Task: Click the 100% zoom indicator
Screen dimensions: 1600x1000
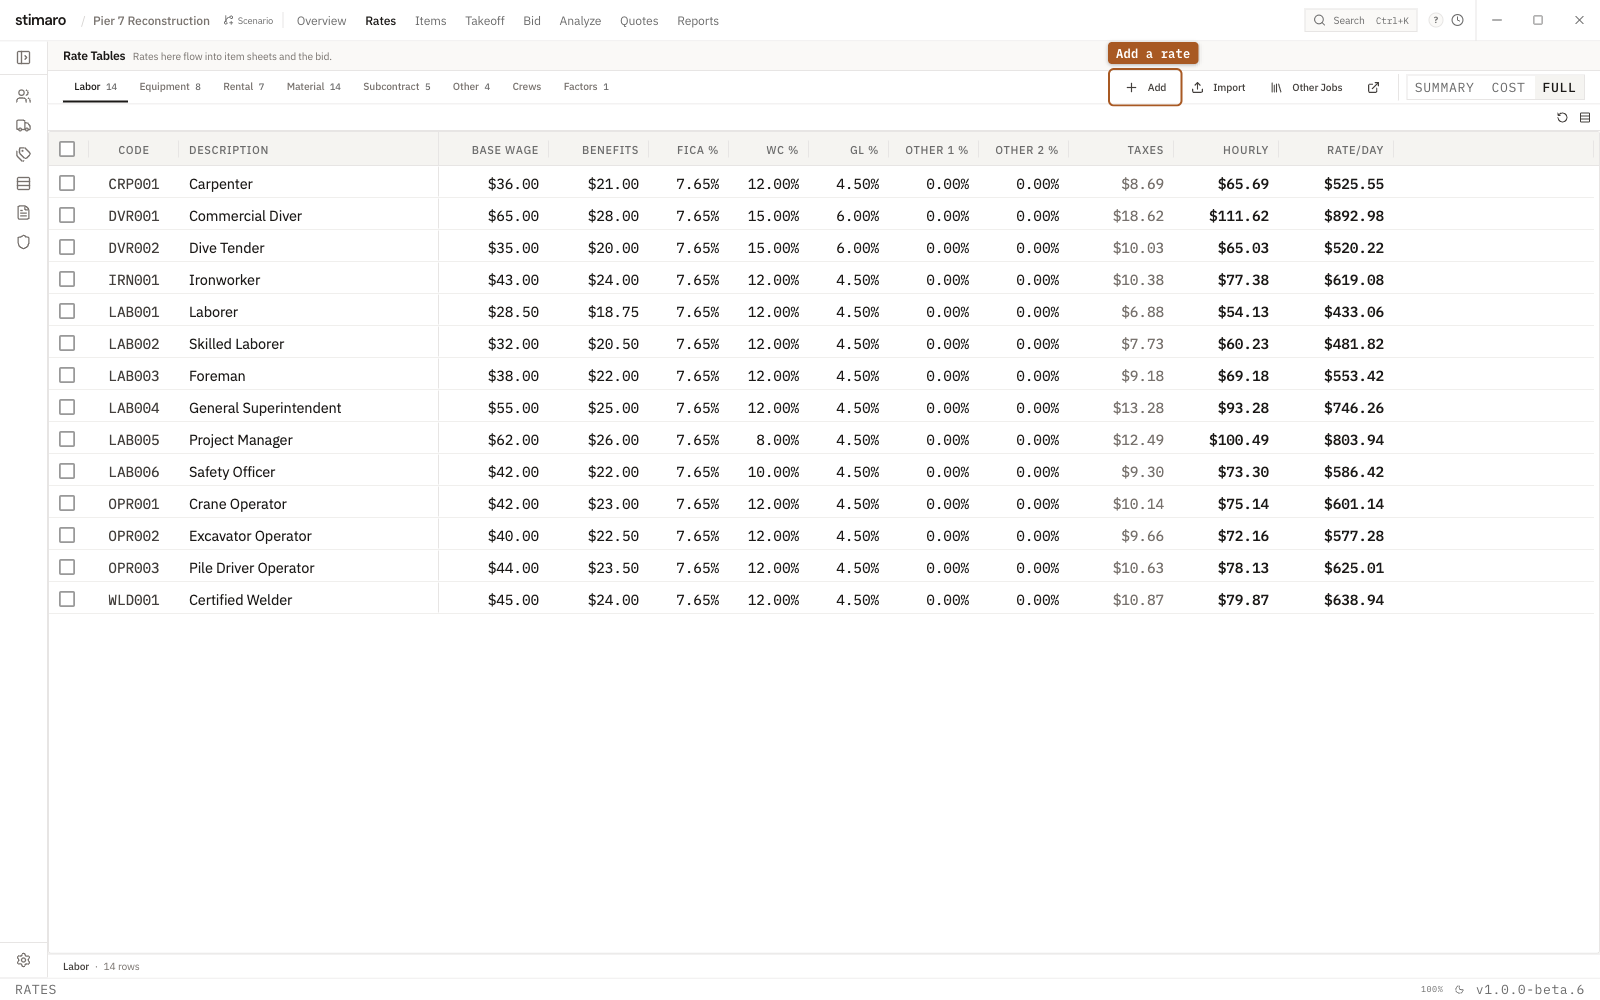Action: 1432,990
